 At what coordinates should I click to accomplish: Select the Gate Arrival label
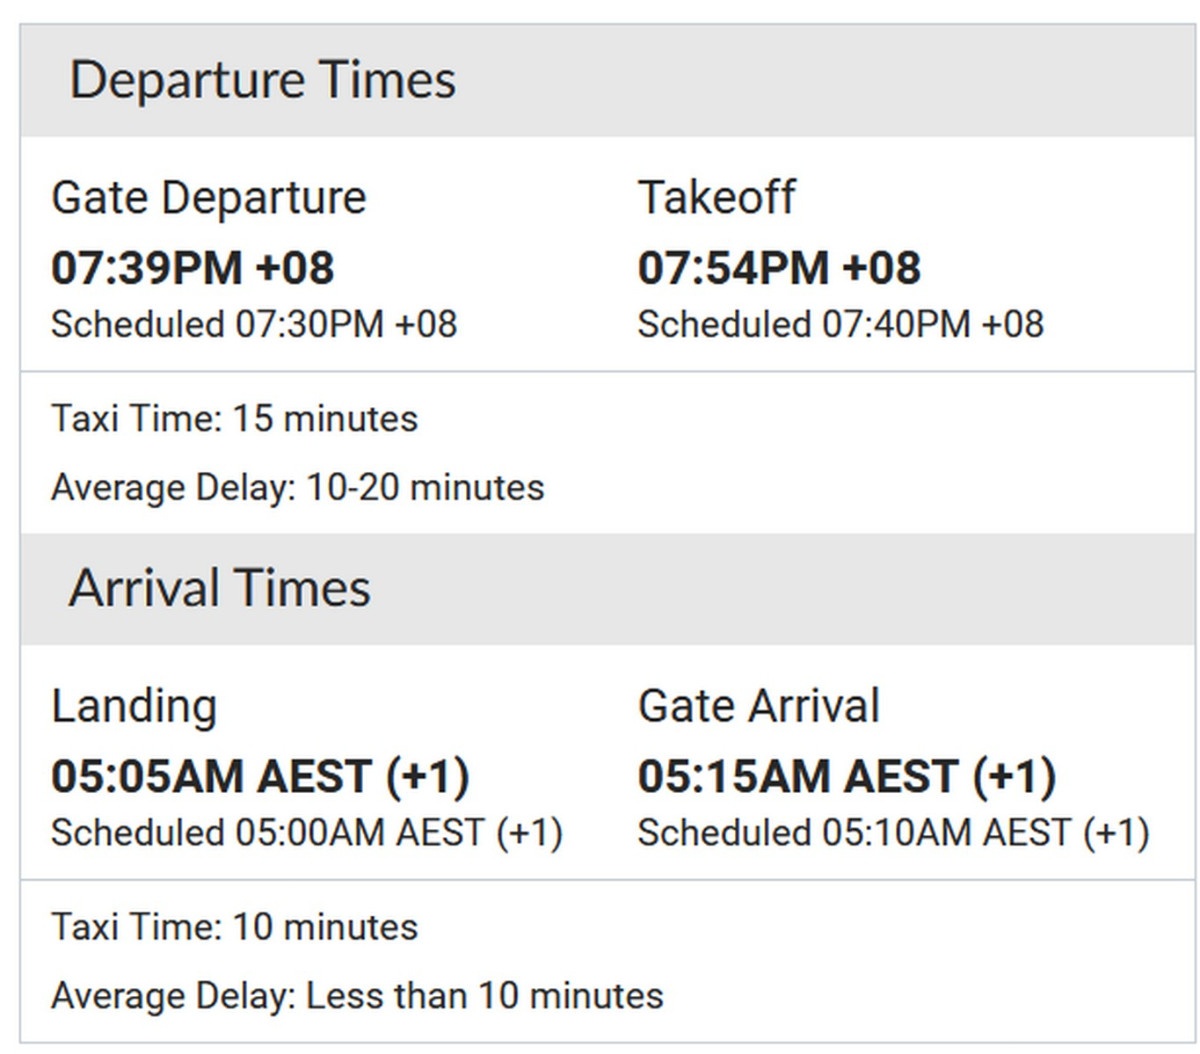[x=759, y=706]
